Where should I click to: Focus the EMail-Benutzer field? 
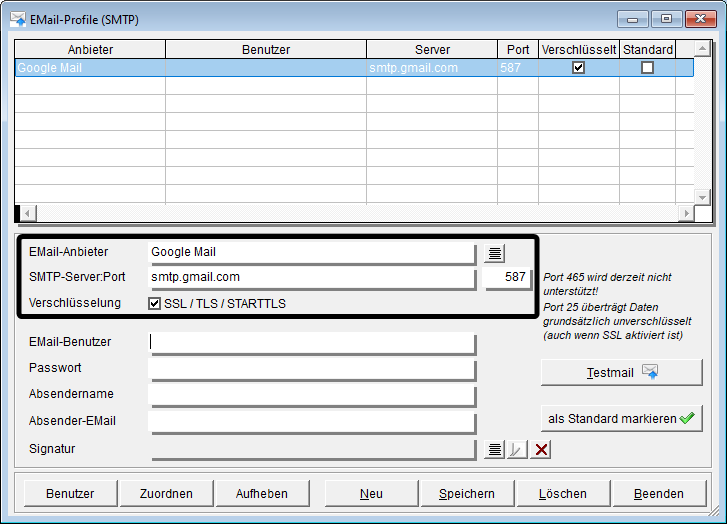click(x=312, y=343)
